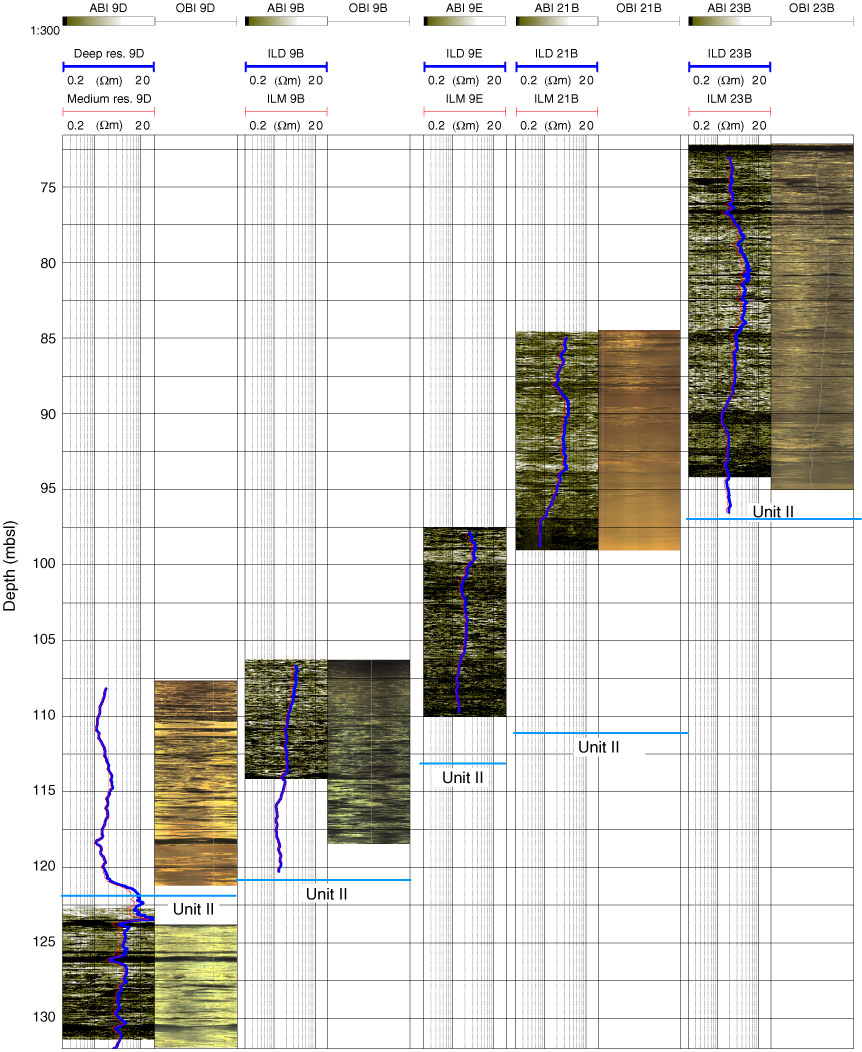This screenshot has height=1052, width=862.
Task: Select the ILD 9B legend label
Action: tap(285, 53)
